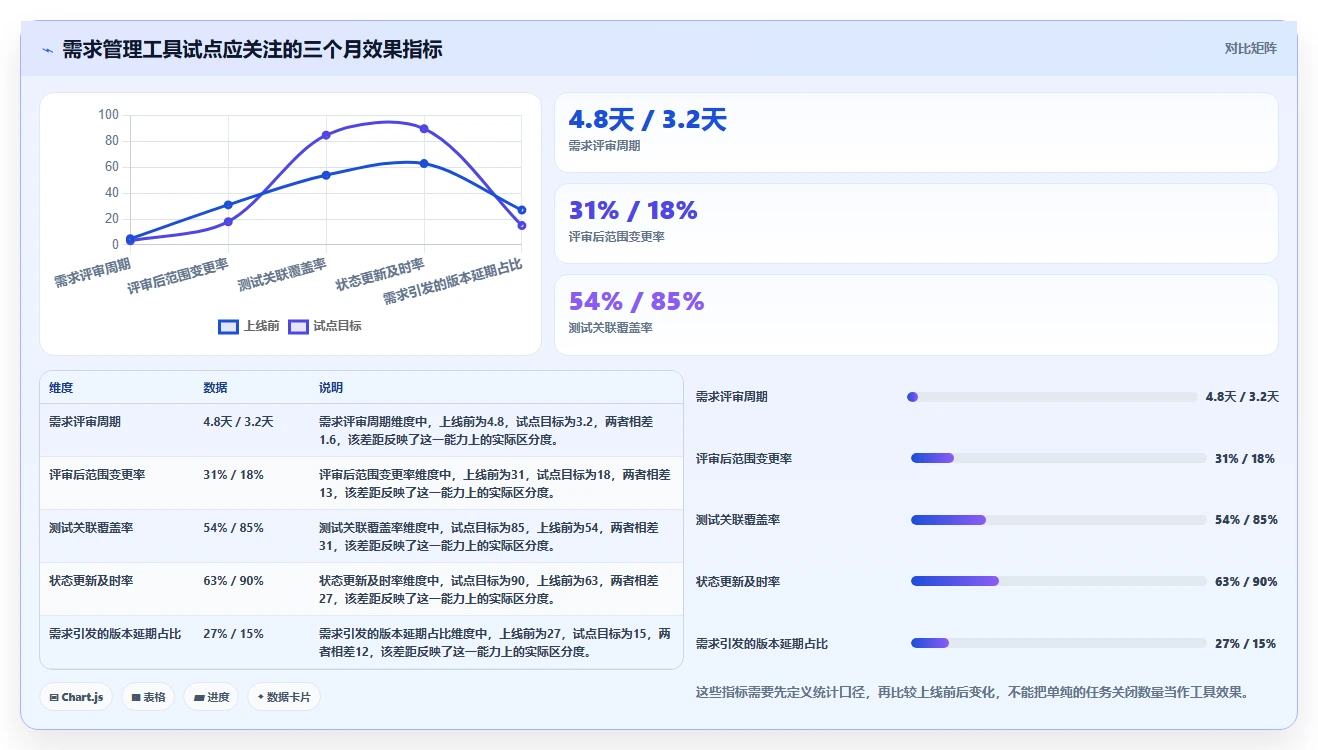
Task: Click the dashboard title text
Action: click(x=252, y=49)
